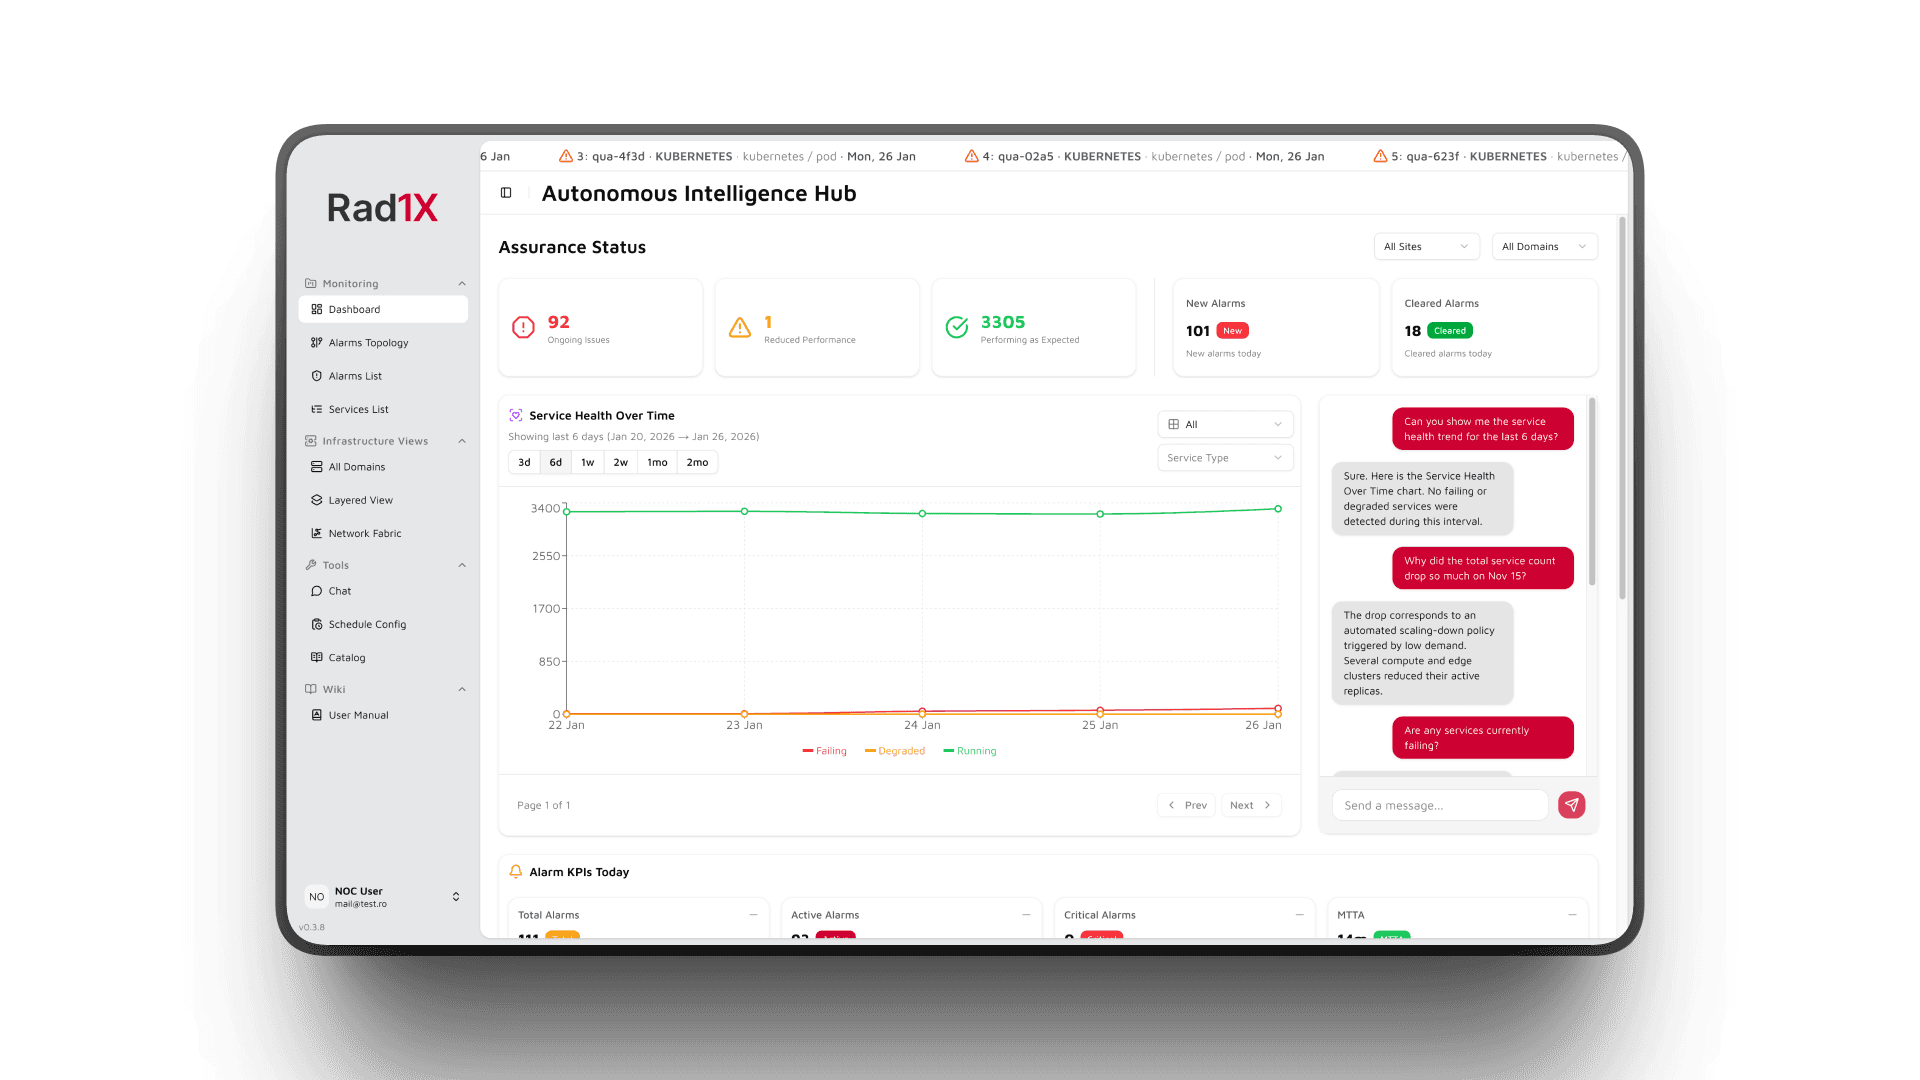Toggle the Failing series in chart legend
Screen dimensions: 1920x1080
[x=824, y=751]
